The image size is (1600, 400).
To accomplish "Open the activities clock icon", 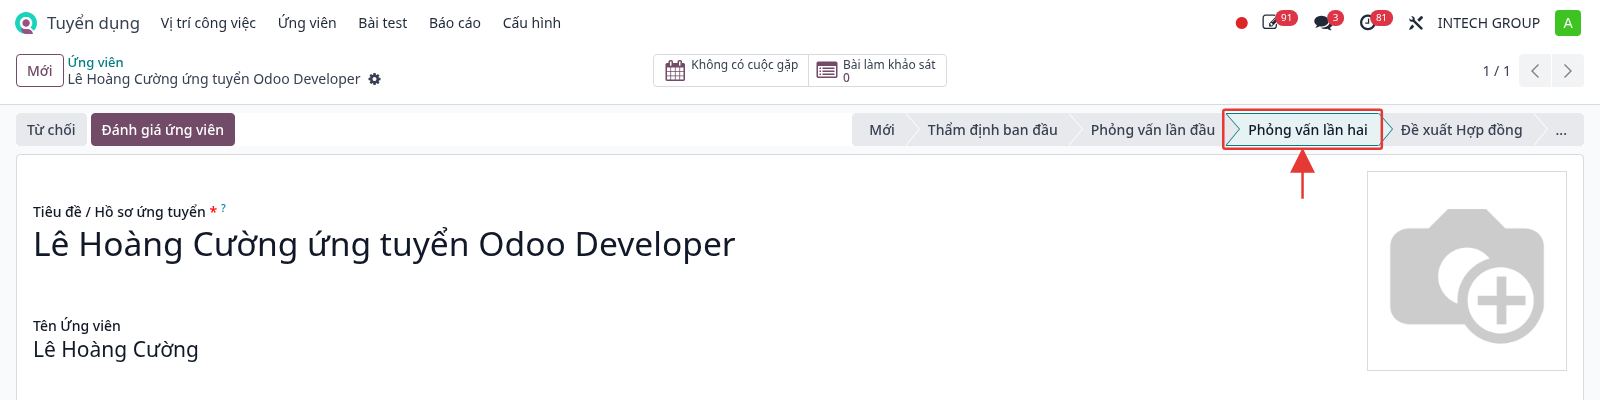I will pyautogui.click(x=1368, y=23).
